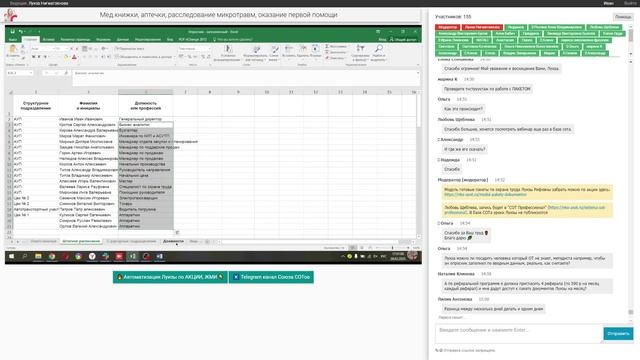Switch to the Page Layout ribbon tab
This screenshot has height=360, width=640.
[75, 40]
